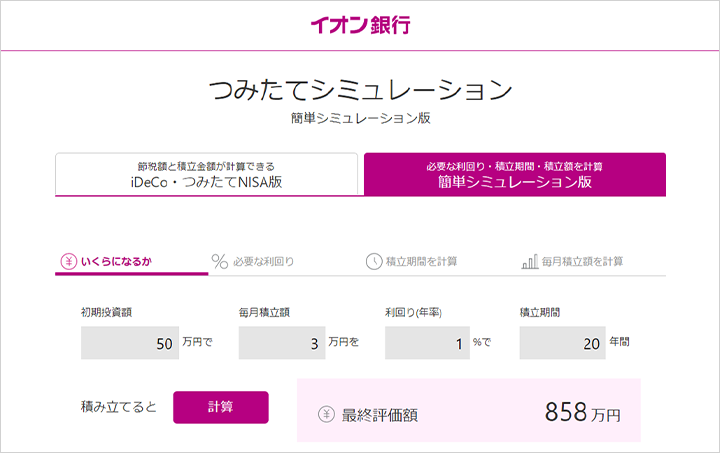The width and height of the screenshot is (720, 453).
Task: Click the イオン銀行 logo
Action: [360, 25]
